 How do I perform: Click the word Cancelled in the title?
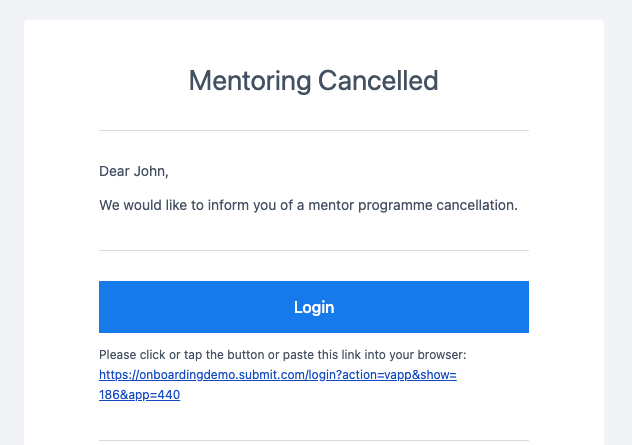378,81
